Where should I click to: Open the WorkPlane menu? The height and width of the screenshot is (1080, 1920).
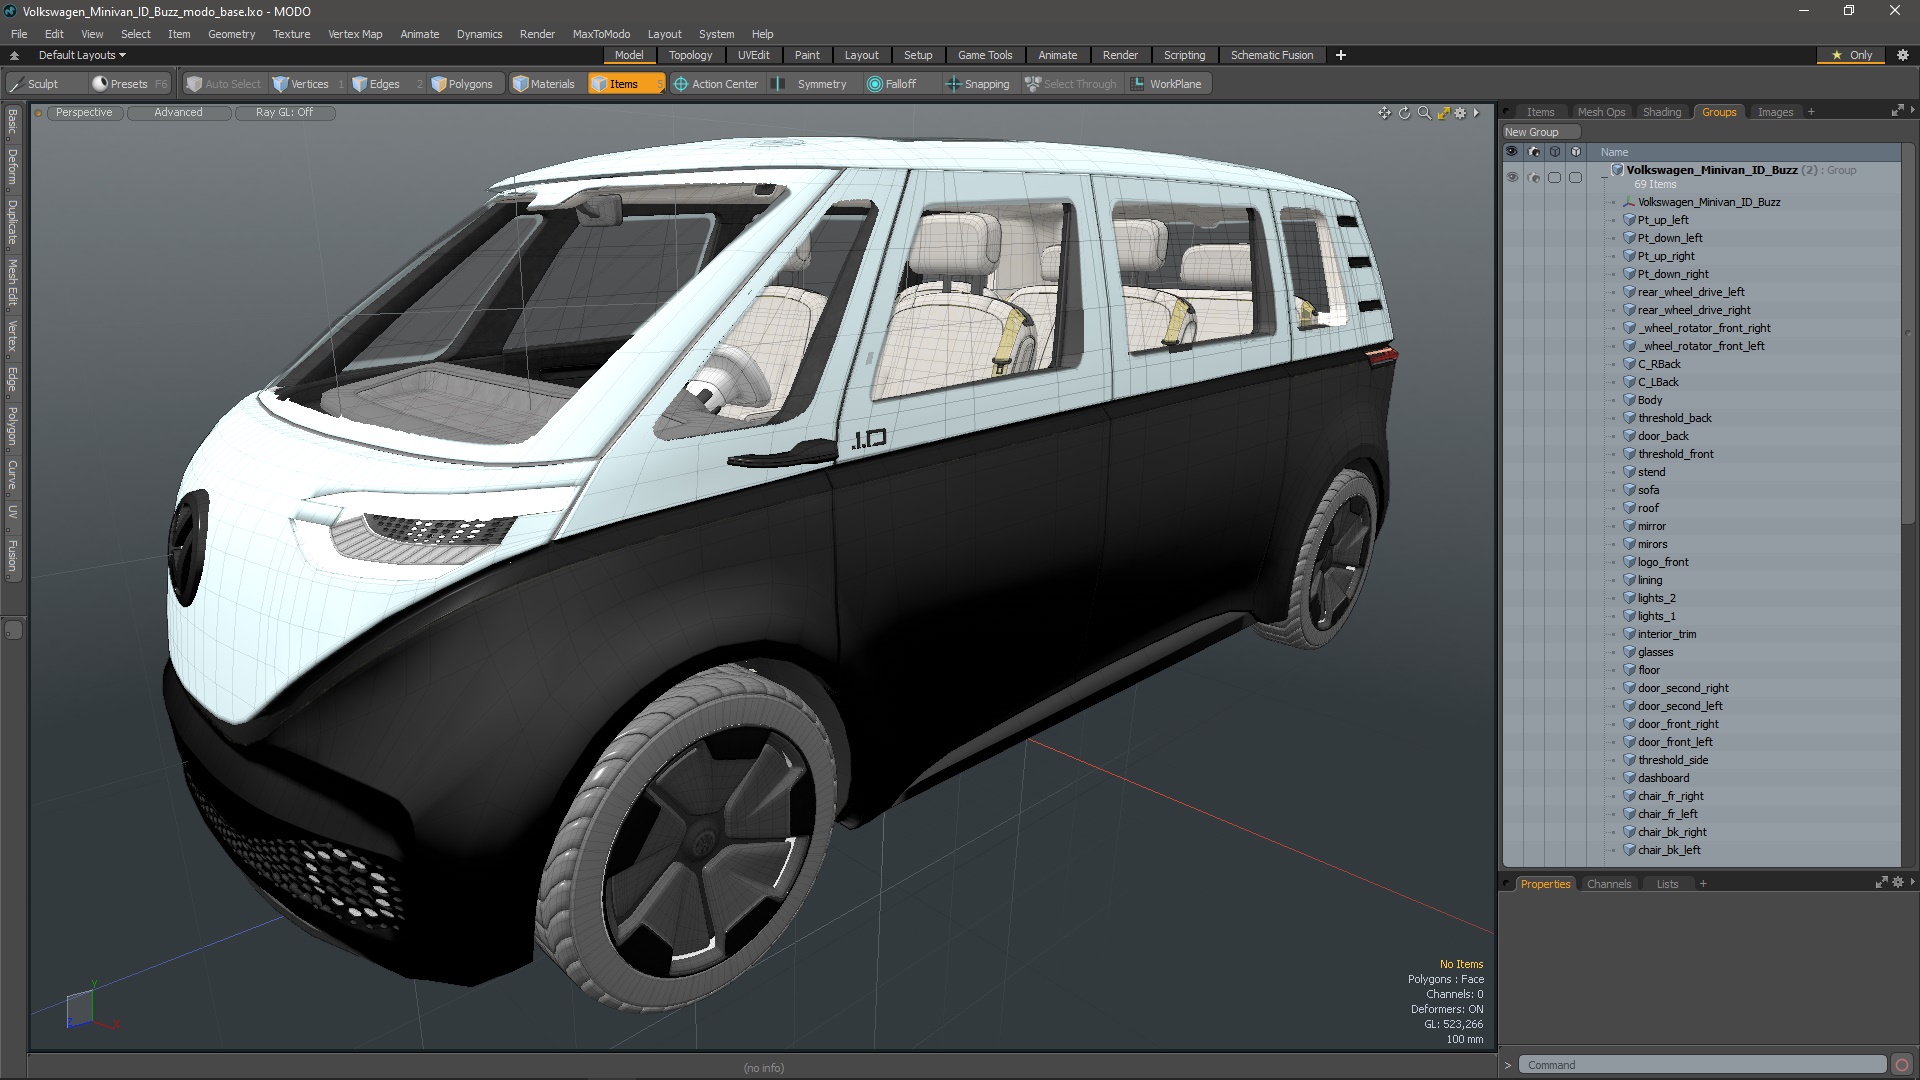(1166, 84)
